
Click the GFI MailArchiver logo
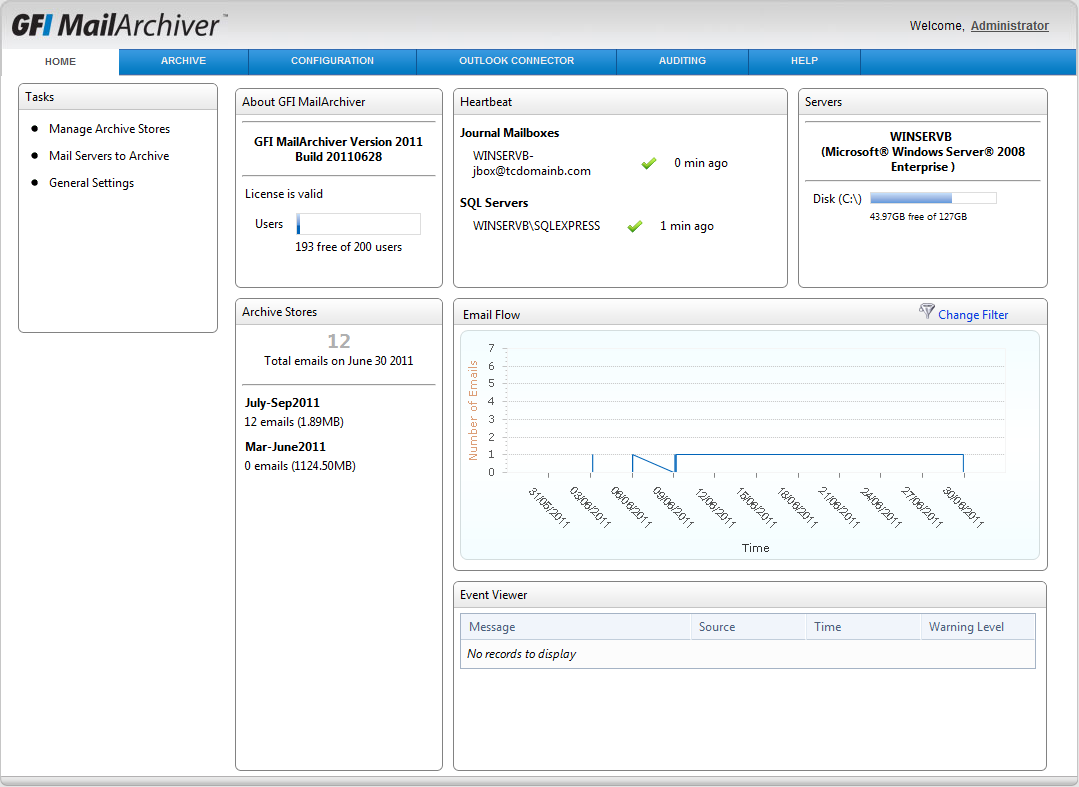[x=119, y=25]
